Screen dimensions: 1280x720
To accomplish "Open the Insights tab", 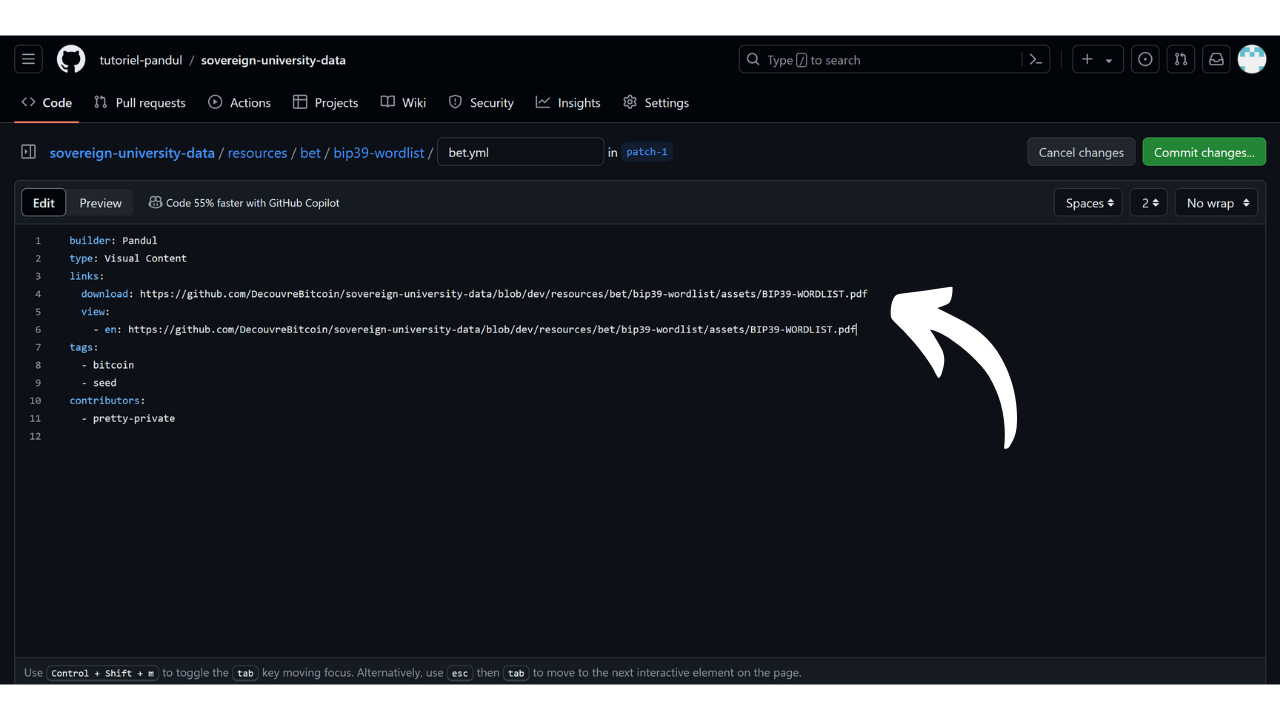I will click(x=568, y=103).
